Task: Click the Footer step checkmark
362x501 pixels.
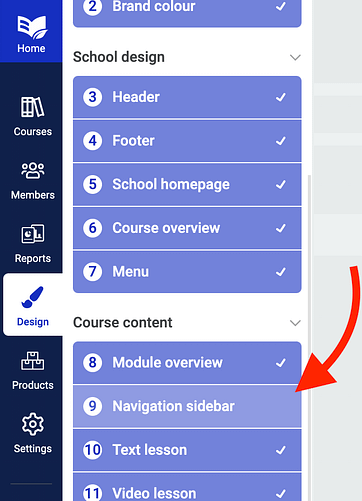Action: pos(281,141)
